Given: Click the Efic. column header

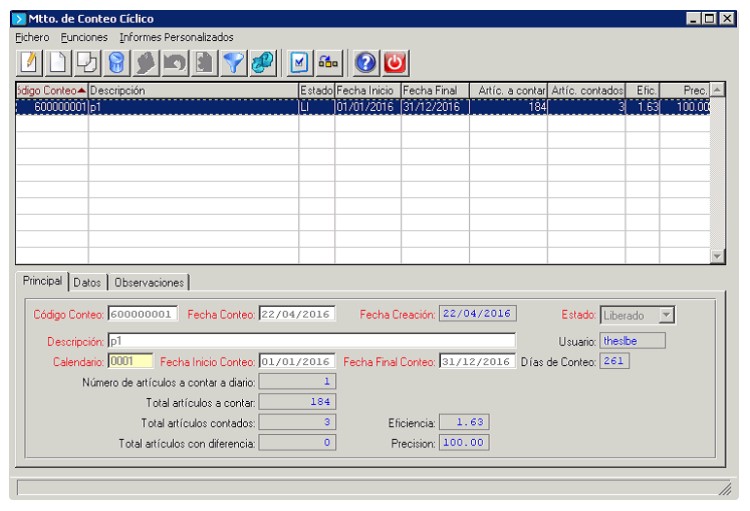Looking at the screenshot, I should 642,90.
